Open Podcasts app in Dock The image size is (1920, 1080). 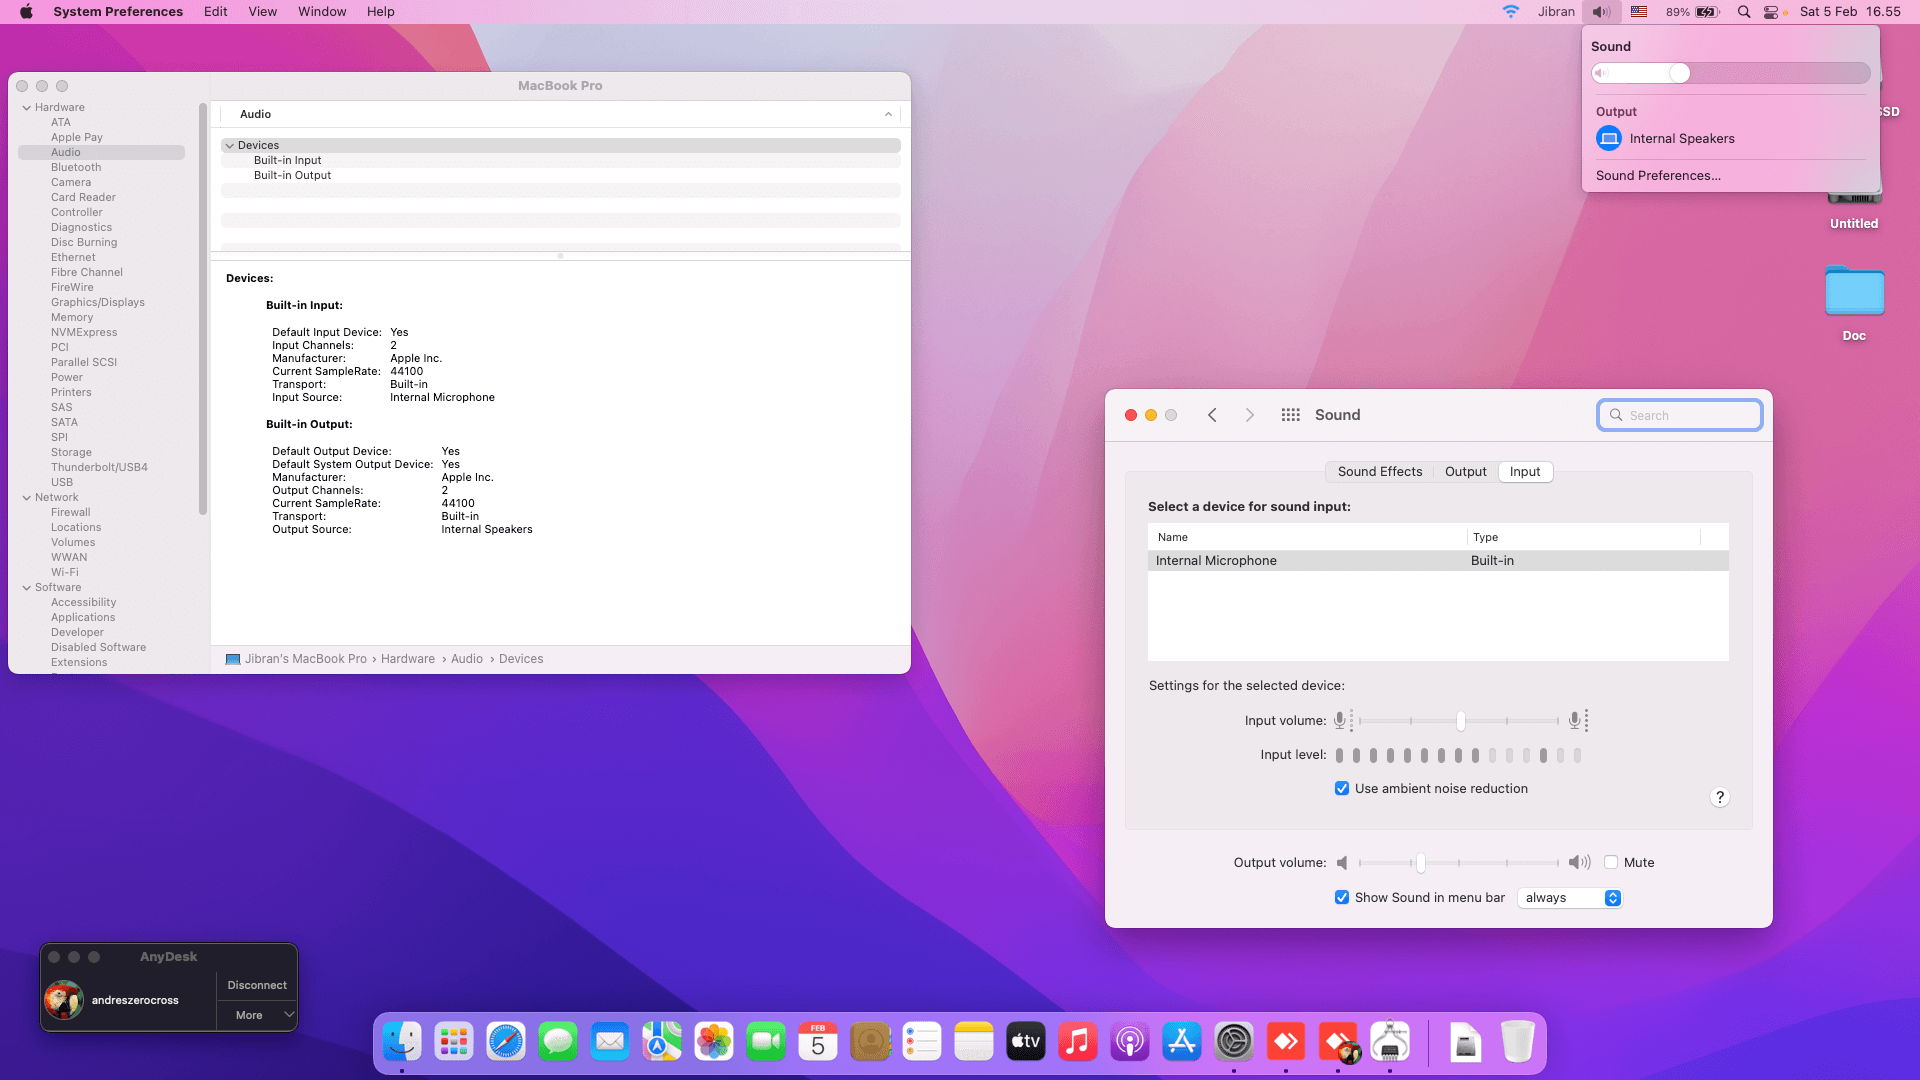tap(1130, 1042)
